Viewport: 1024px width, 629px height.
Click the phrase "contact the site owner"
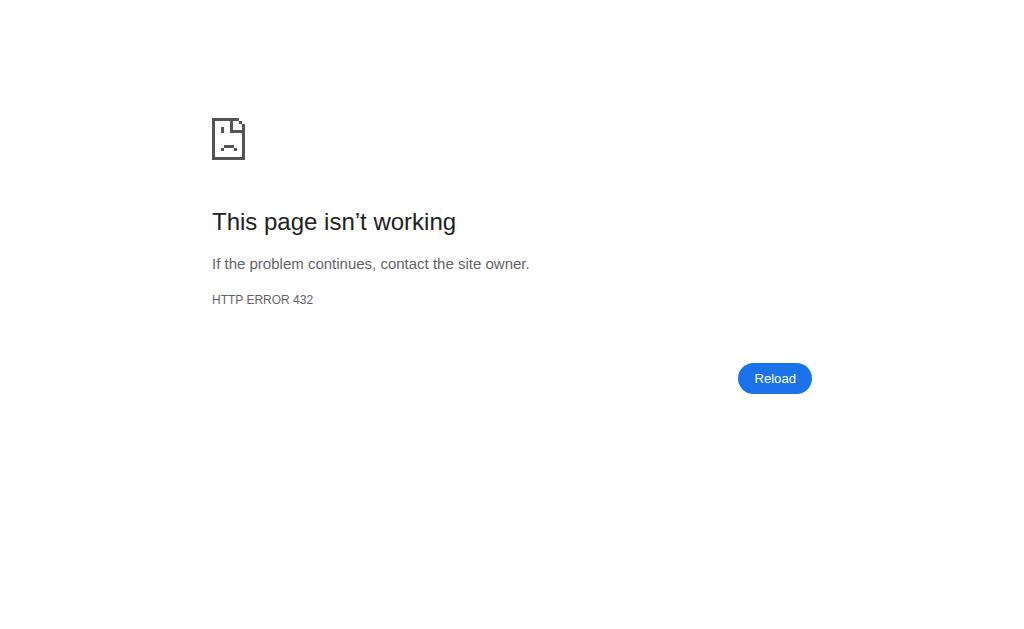coord(455,264)
